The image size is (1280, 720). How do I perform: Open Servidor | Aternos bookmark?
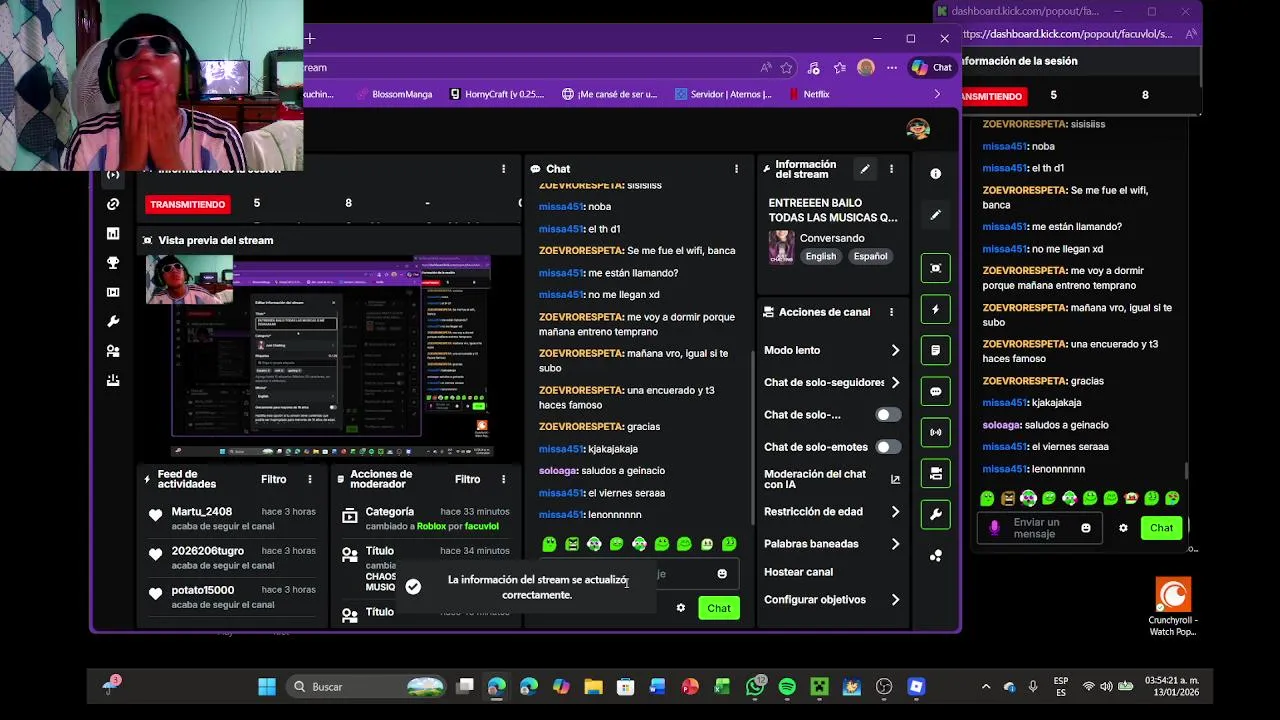point(723,94)
